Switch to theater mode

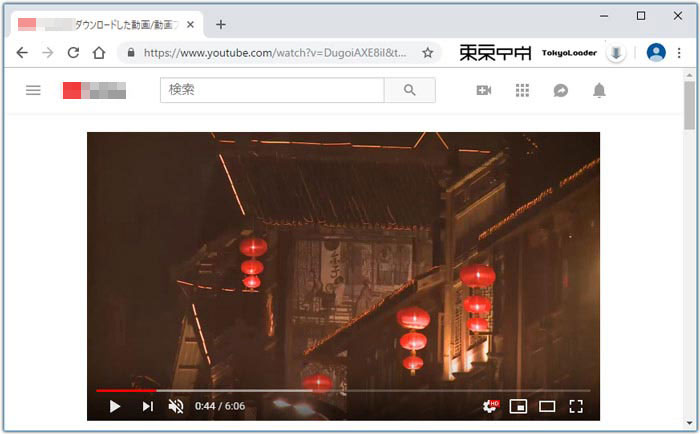click(x=547, y=406)
